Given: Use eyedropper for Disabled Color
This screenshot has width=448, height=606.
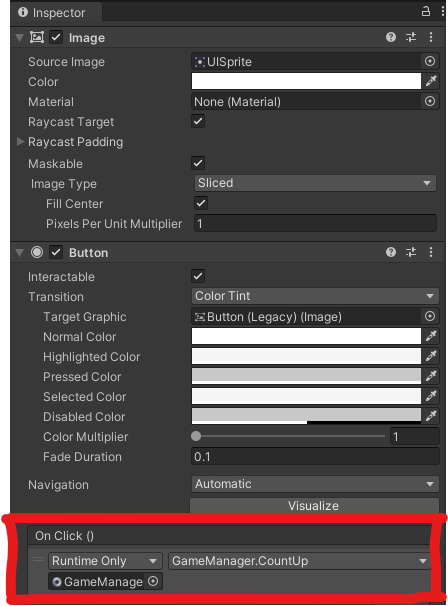Looking at the screenshot, I should coord(431,416).
